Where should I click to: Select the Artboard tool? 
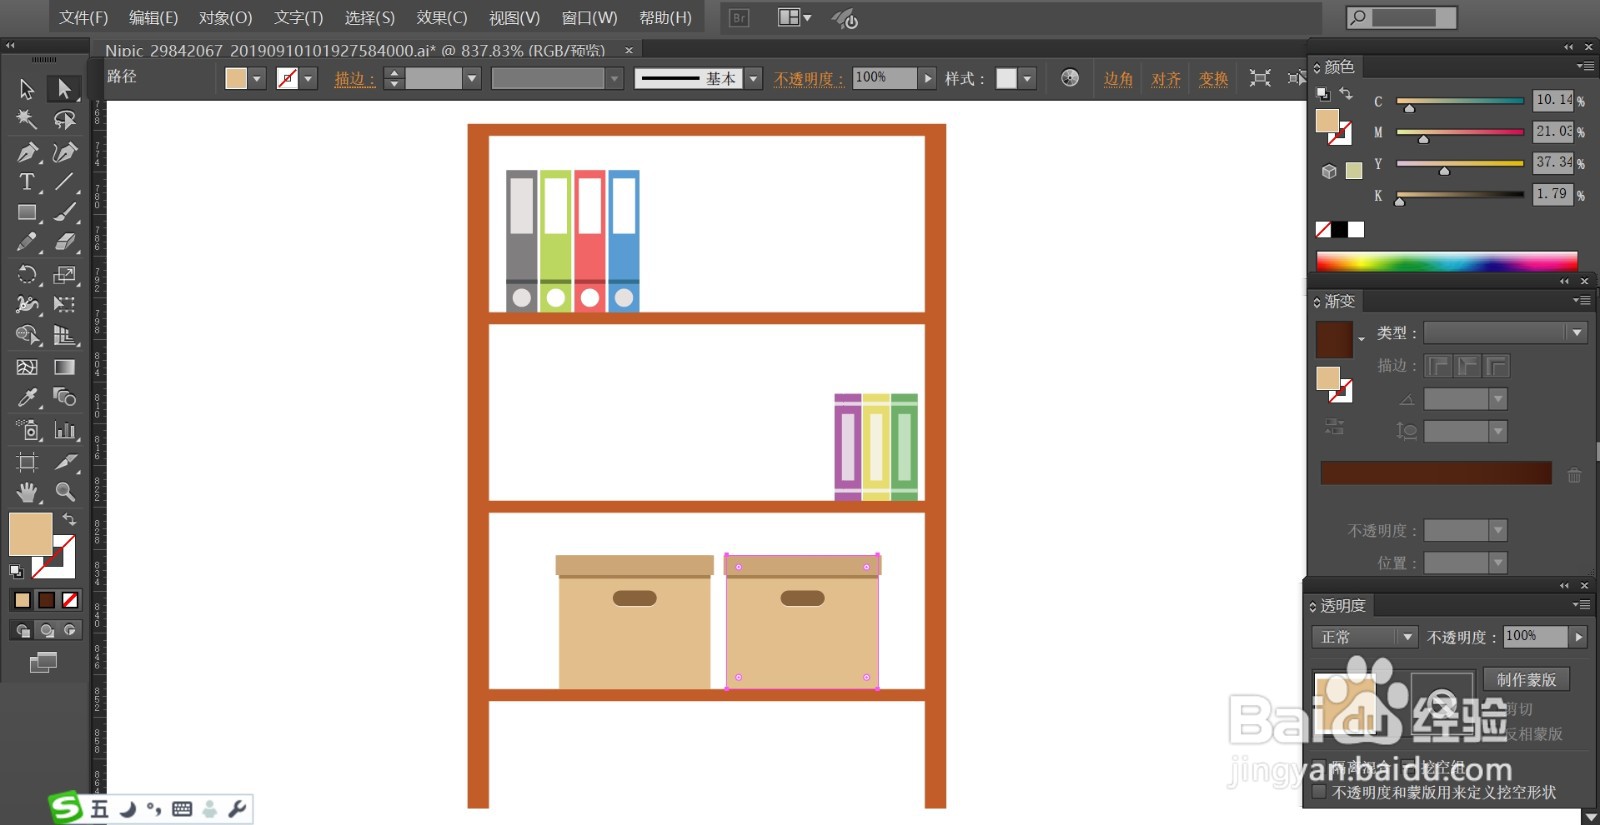[x=27, y=462]
